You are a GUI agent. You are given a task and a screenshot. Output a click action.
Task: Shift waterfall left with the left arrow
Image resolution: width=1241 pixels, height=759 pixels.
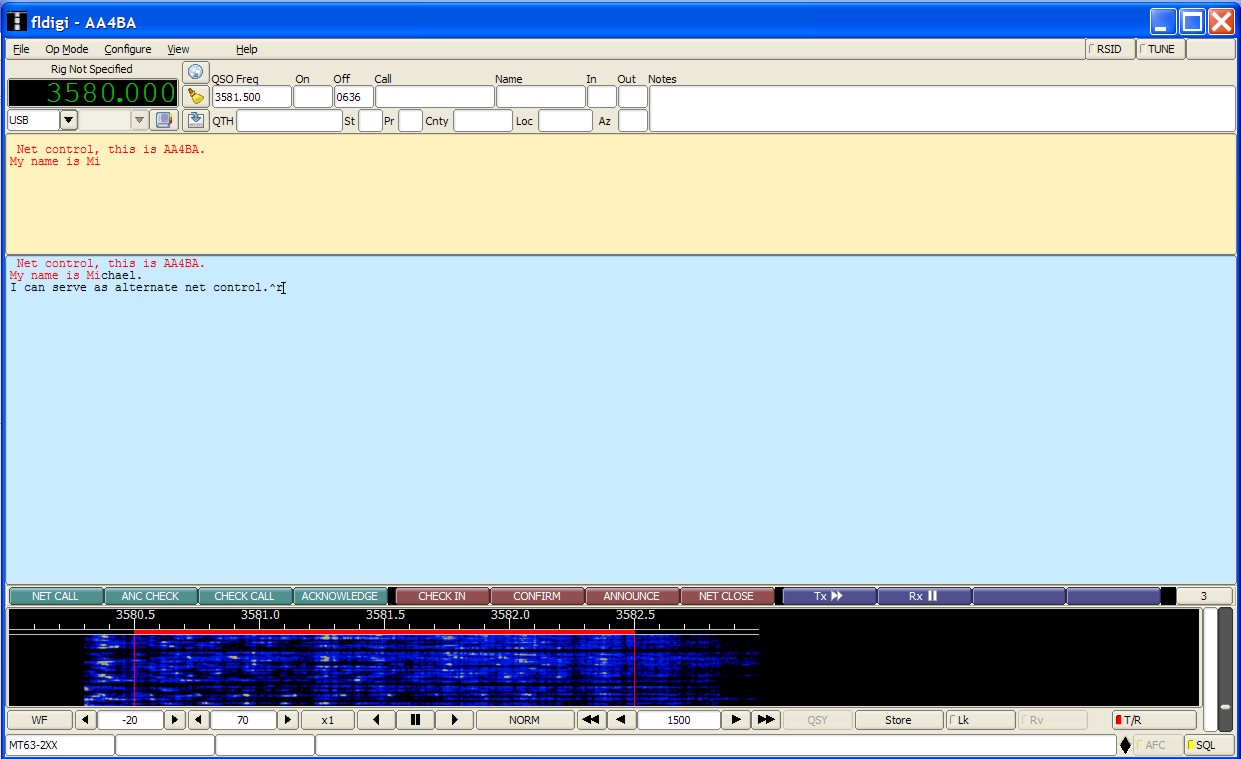(376, 720)
